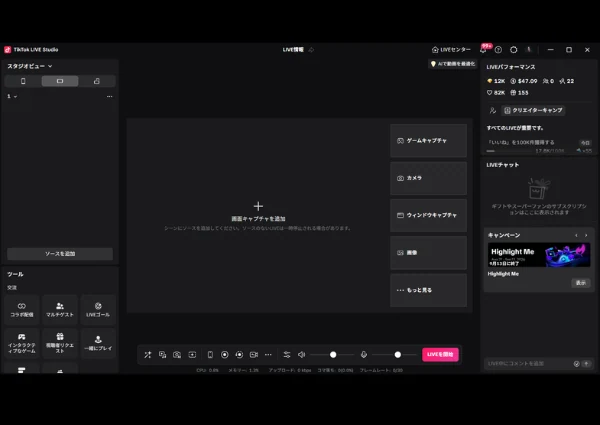The width and height of the screenshot is (600, 425).
Task: Click もっと見る for more sources
Action: [428, 290]
